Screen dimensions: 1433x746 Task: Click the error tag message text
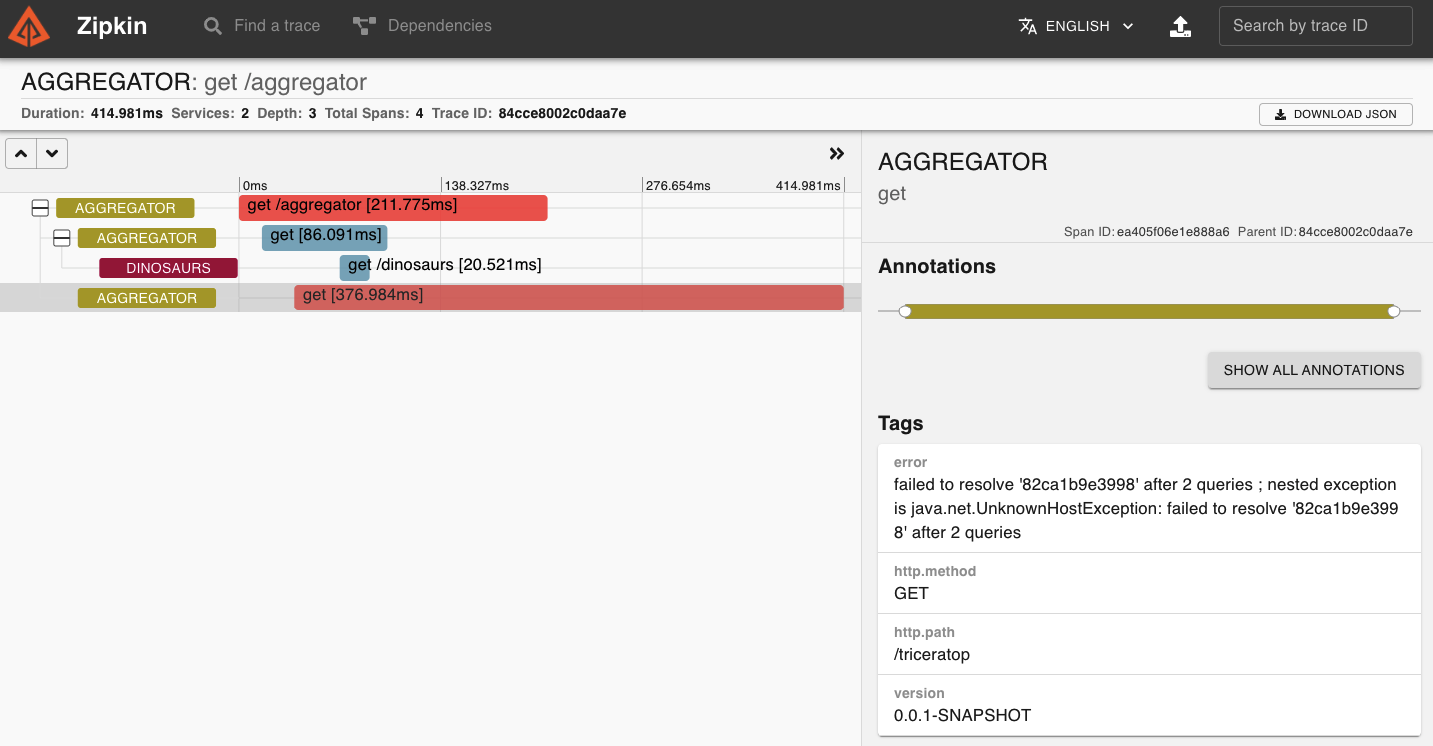click(x=1146, y=509)
